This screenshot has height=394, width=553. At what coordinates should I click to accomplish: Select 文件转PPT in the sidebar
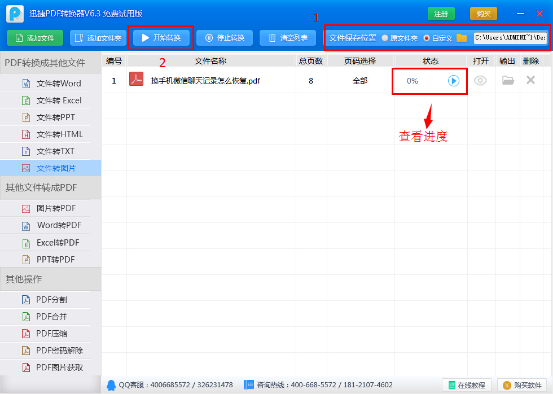(50, 117)
